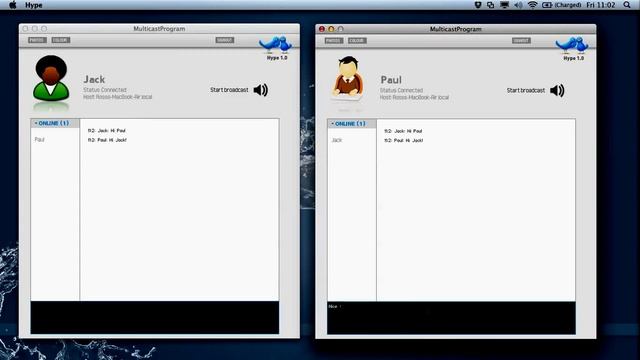
Task: Click the volume icon in the menu bar
Action: 518,5
